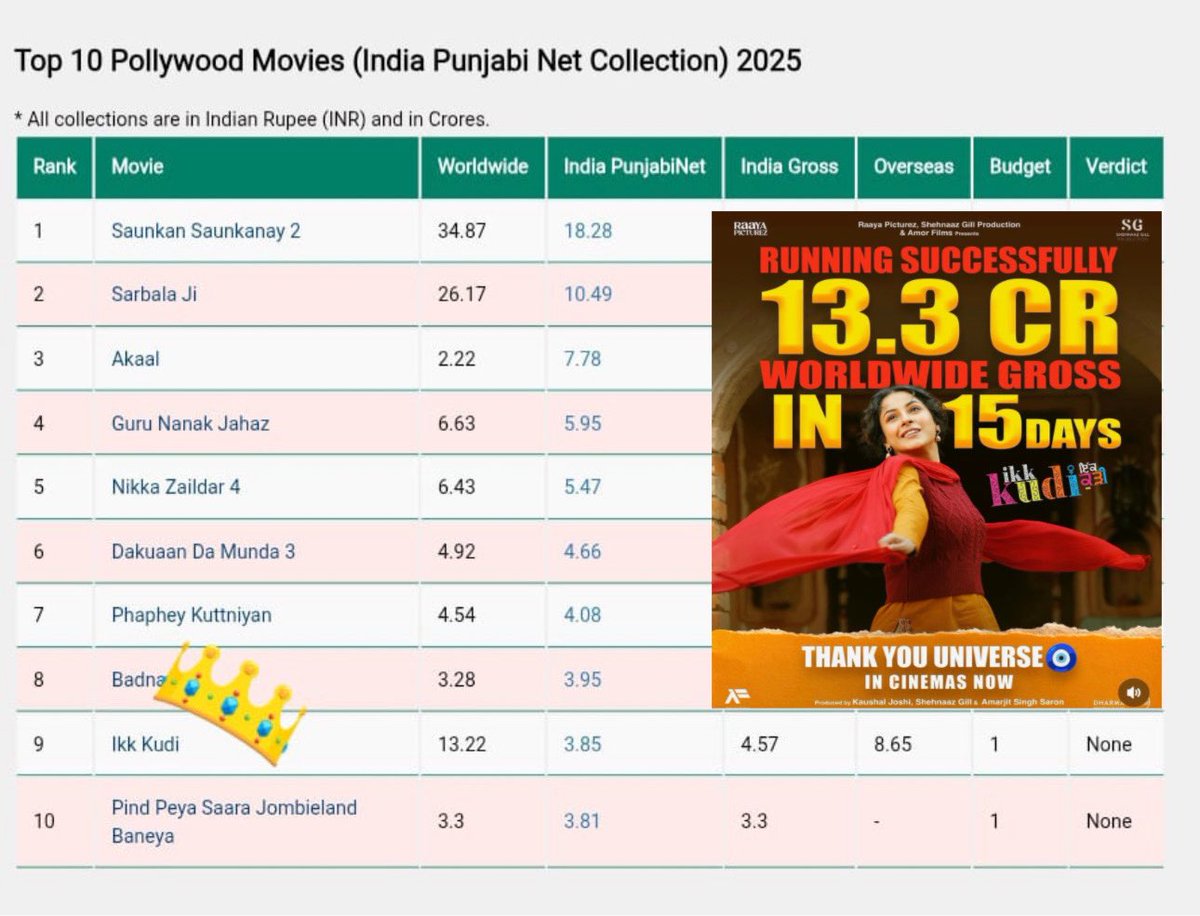Open the Dakuaan Da Munda 3 link

(203, 551)
